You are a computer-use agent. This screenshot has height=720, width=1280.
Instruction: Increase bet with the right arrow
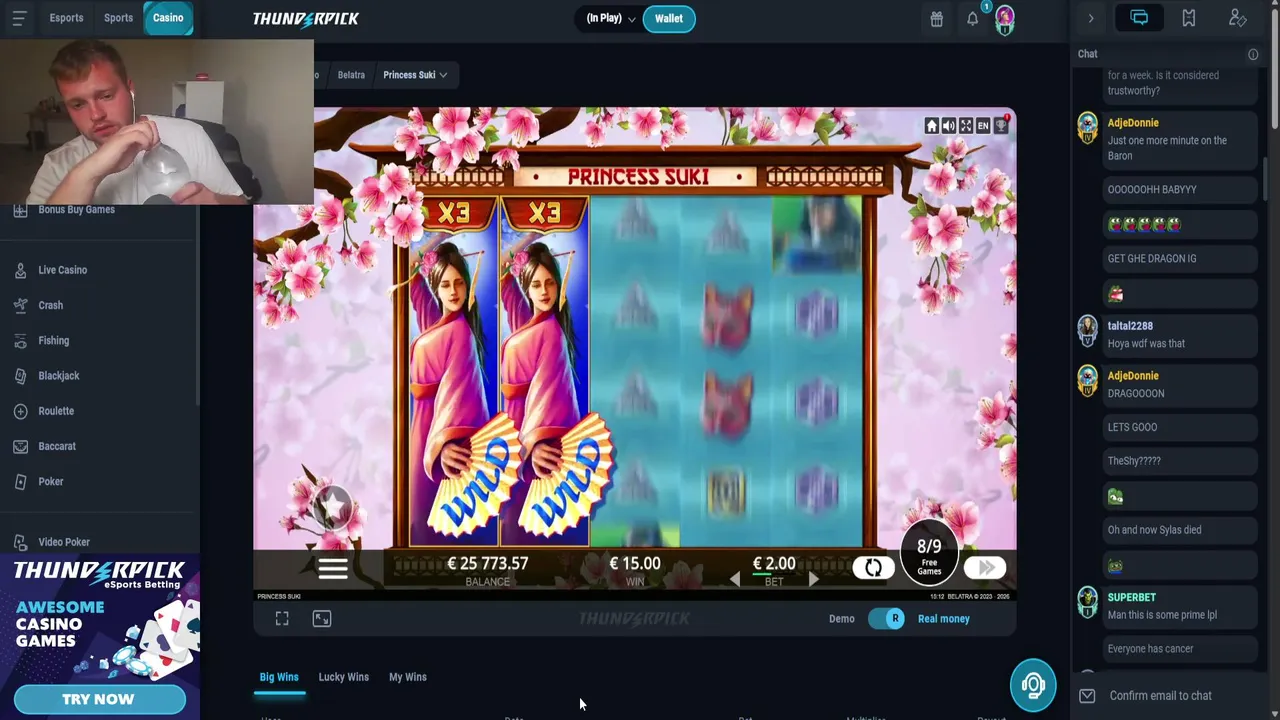pos(813,579)
